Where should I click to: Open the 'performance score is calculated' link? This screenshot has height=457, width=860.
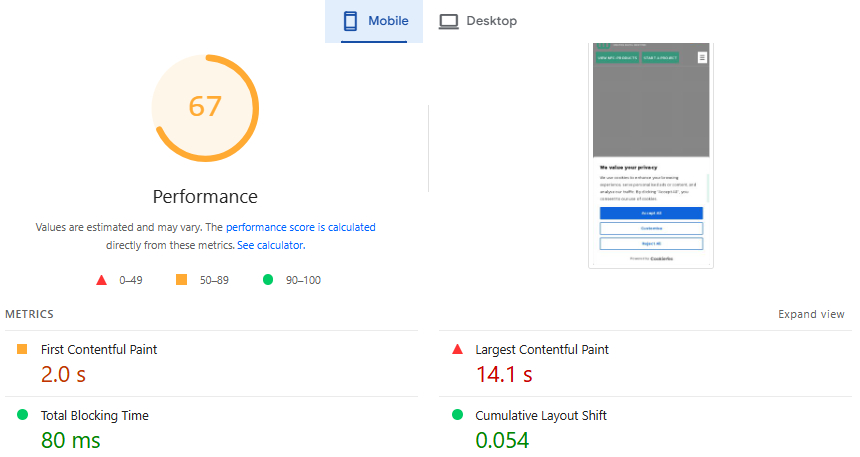301,227
